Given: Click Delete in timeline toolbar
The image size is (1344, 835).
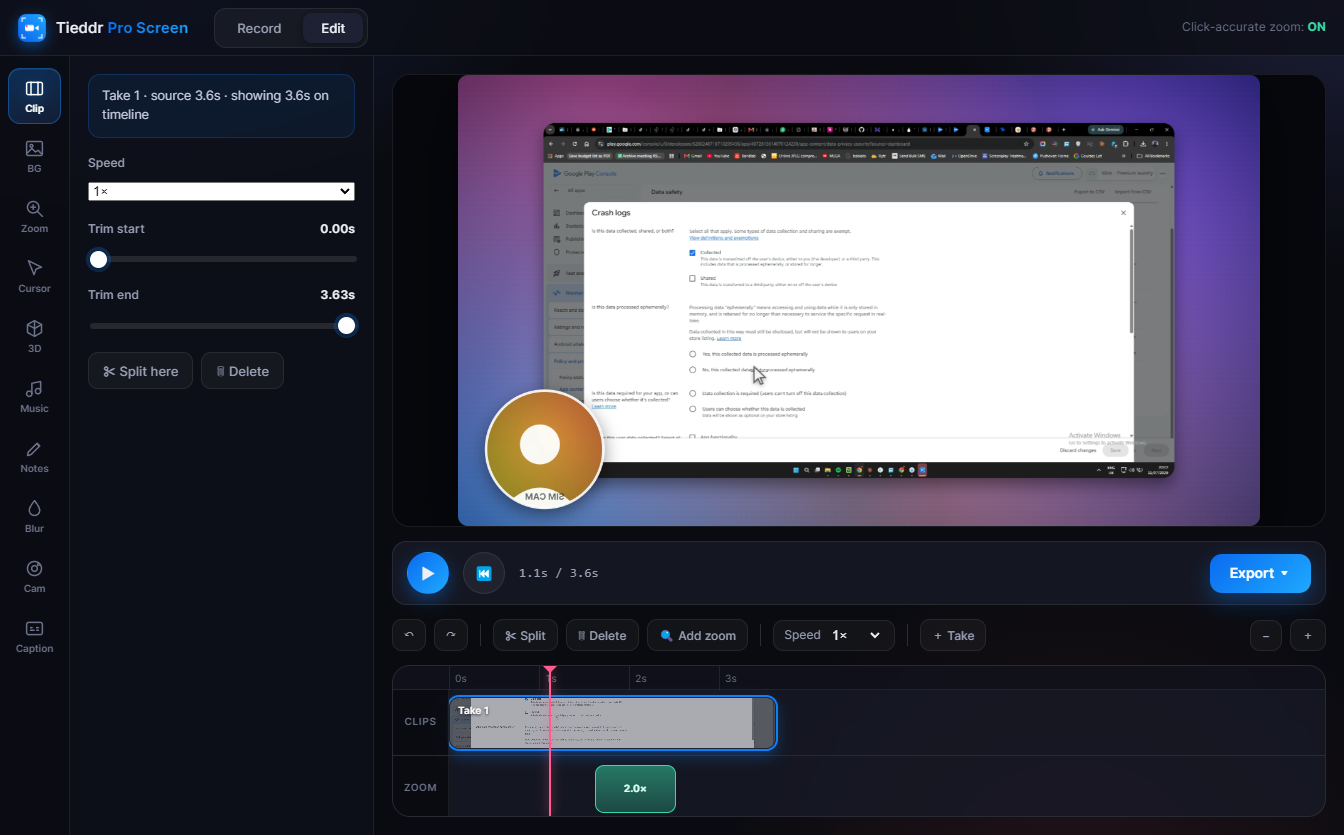Looking at the screenshot, I should point(602,635).
